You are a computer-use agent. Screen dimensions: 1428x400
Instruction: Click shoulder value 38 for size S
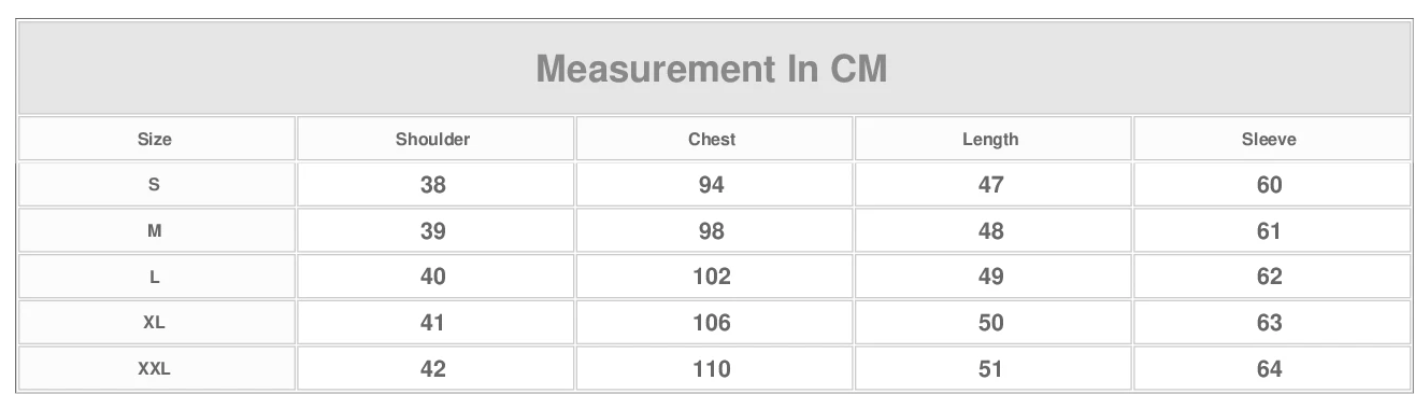[433, 185]
